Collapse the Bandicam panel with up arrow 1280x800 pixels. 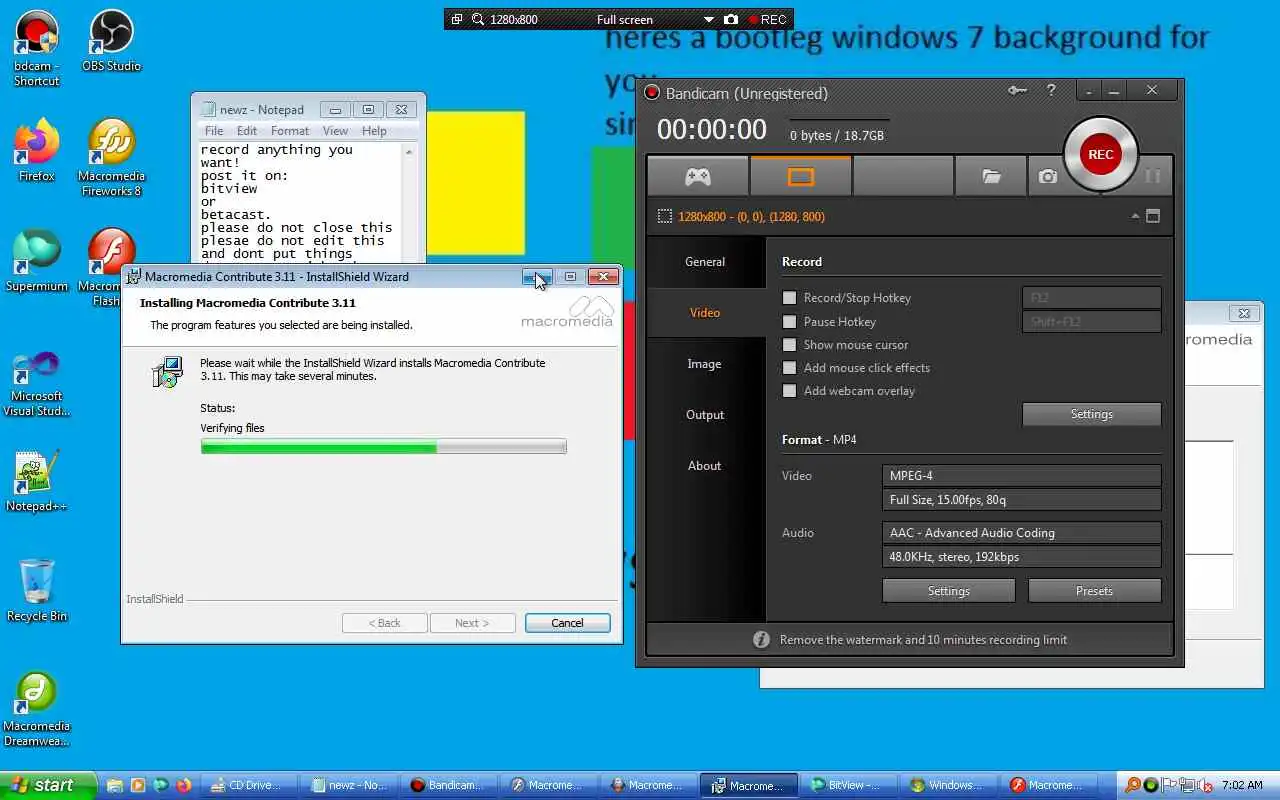[x=1135, y=216]
